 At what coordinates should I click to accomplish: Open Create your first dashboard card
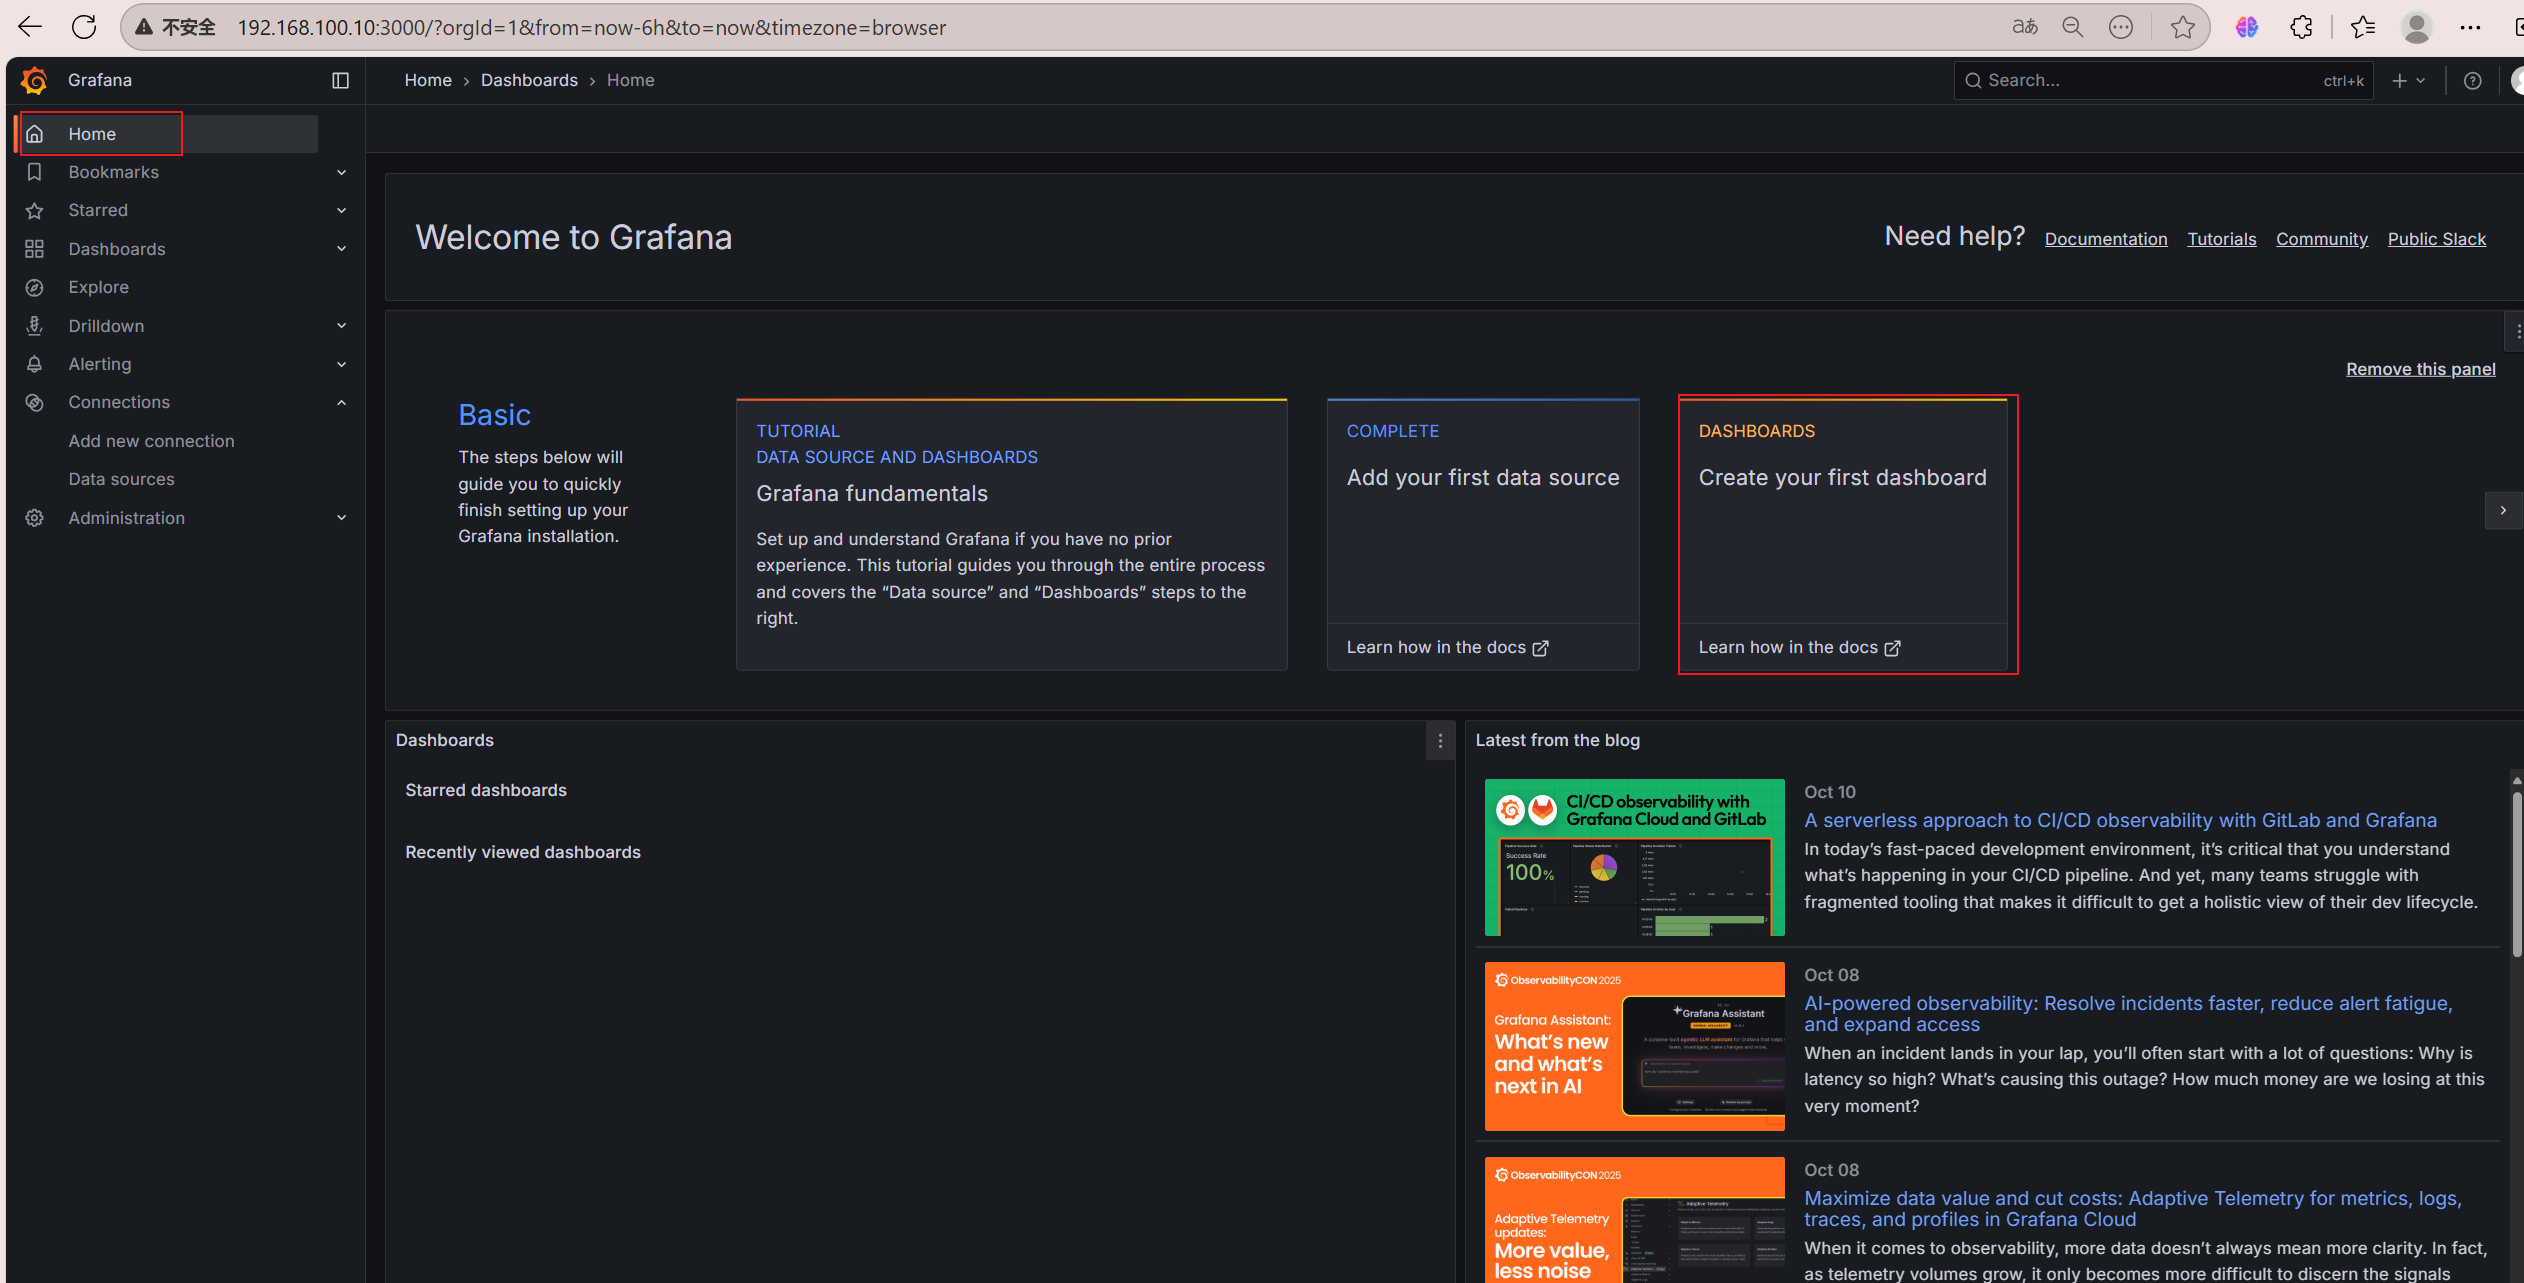click(1843, 534)
